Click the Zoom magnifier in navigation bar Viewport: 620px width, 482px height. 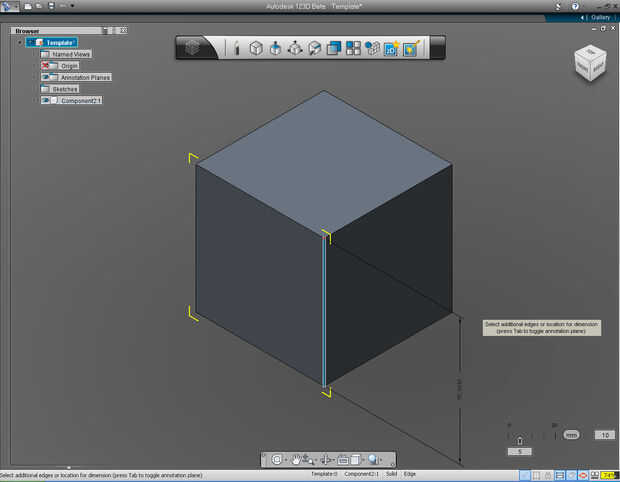(372, 459)
